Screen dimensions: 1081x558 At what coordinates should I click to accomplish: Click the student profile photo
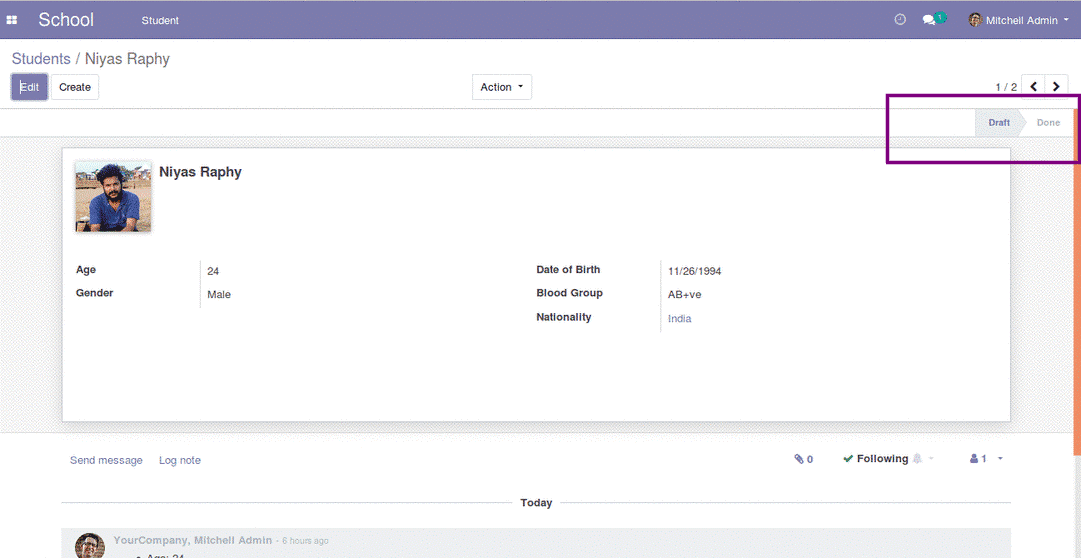coord(113,197)
